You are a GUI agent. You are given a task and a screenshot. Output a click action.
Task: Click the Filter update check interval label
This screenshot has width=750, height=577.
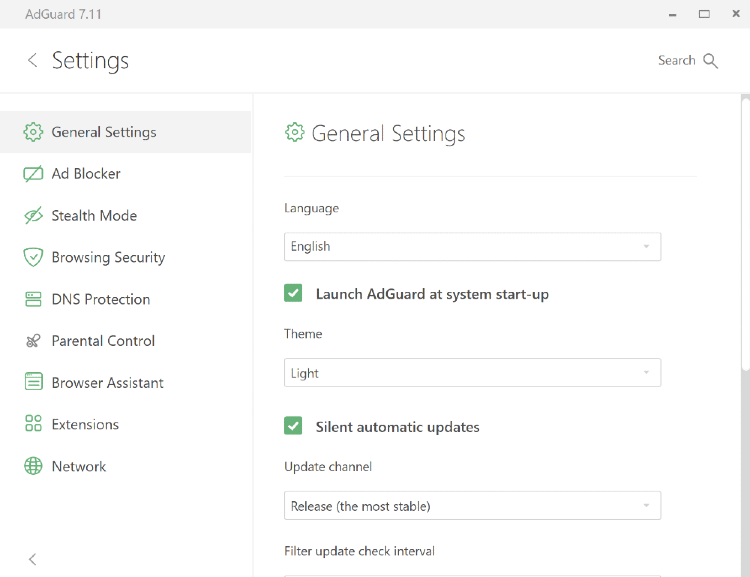359,551
